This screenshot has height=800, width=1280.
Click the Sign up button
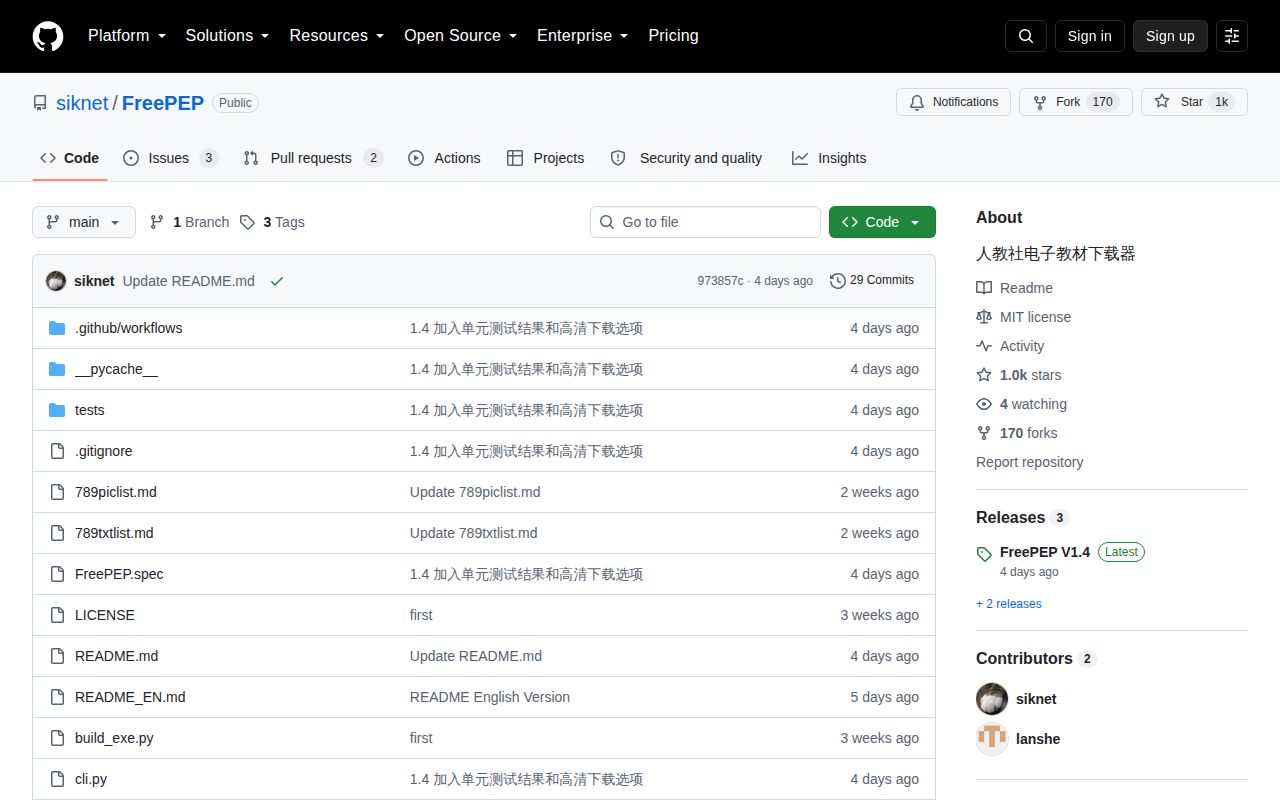pyautogui.click(x=1170, y=36)
